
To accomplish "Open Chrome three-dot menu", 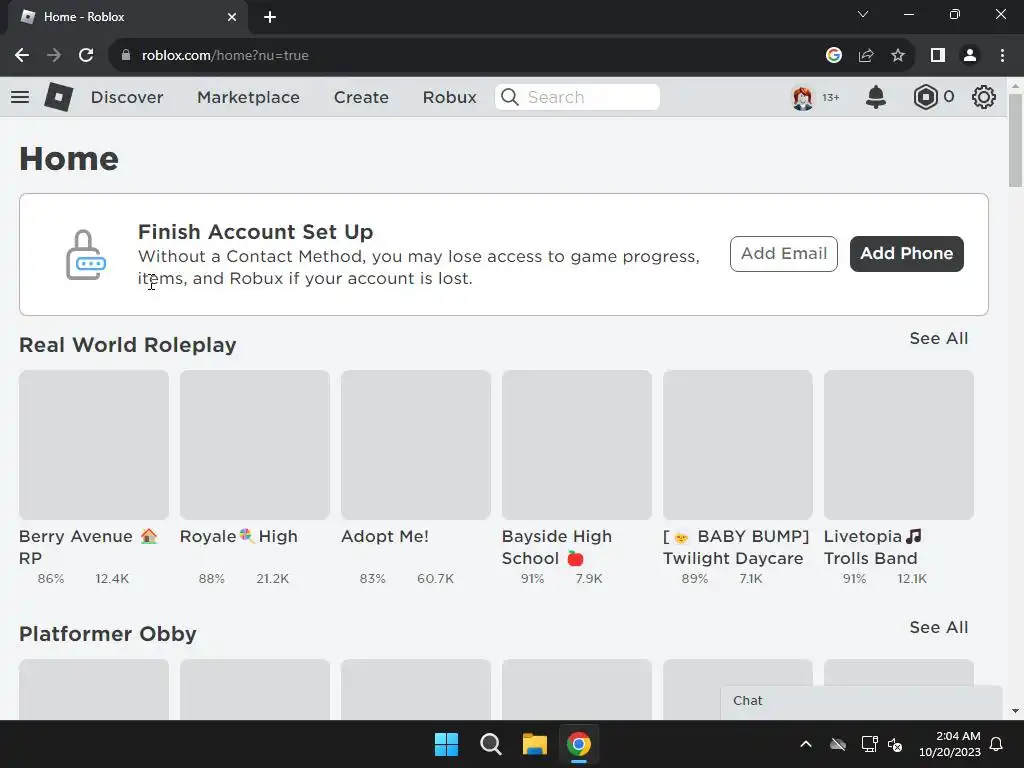I will pyautogui.click(x=1002, y=56).
